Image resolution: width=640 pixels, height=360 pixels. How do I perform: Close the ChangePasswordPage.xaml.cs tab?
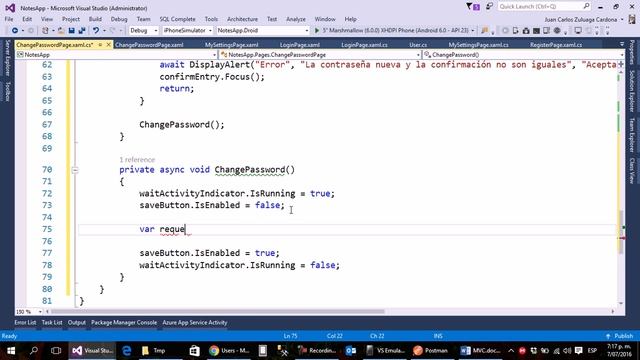[x=109, y=44]
